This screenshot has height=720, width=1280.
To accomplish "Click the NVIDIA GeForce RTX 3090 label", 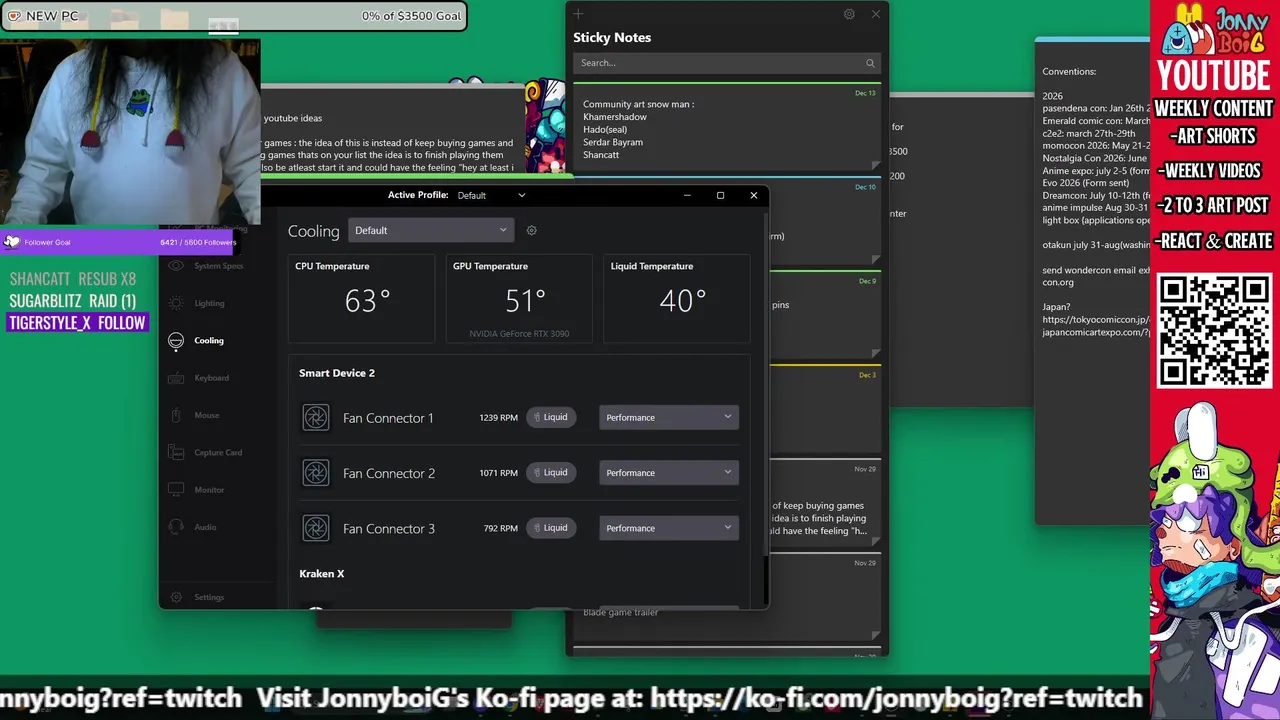I will [519, 334].
